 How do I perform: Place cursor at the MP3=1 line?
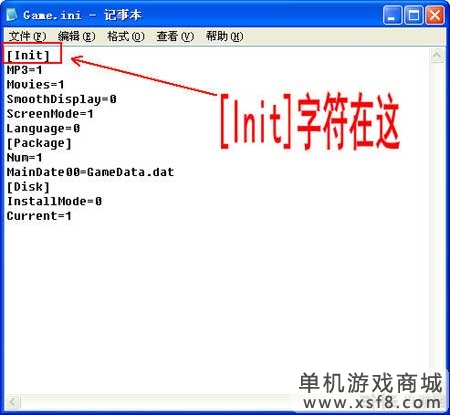coord(24,70)
